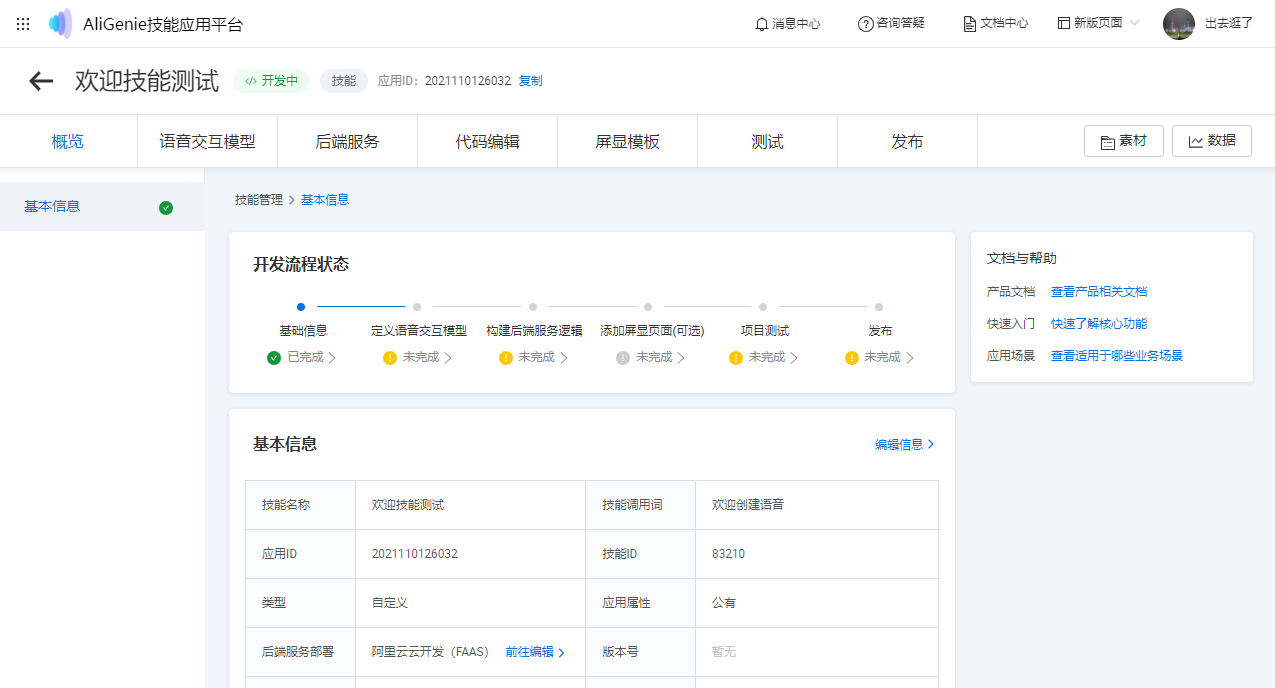
Task: Click the 项目测试 step label
Action: pyautogui.click(x=765, y=331)
